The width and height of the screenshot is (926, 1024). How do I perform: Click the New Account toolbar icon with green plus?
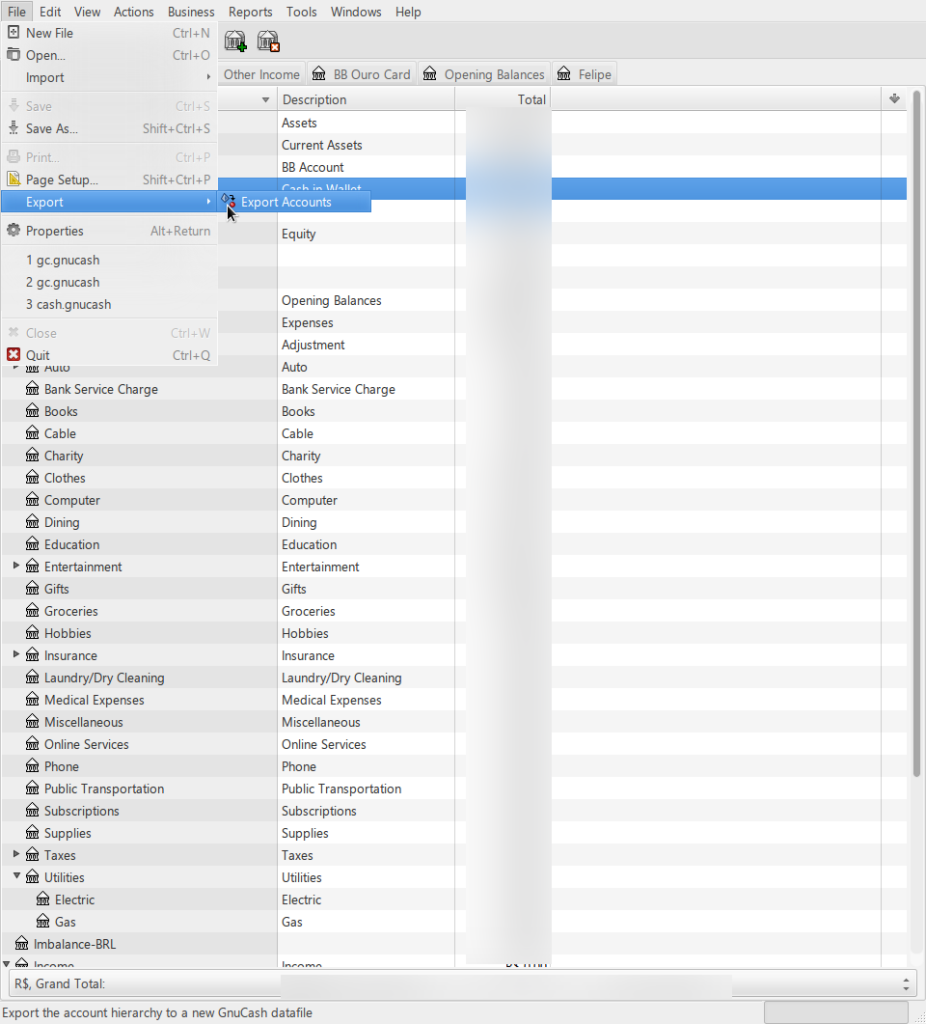[235, 41]
